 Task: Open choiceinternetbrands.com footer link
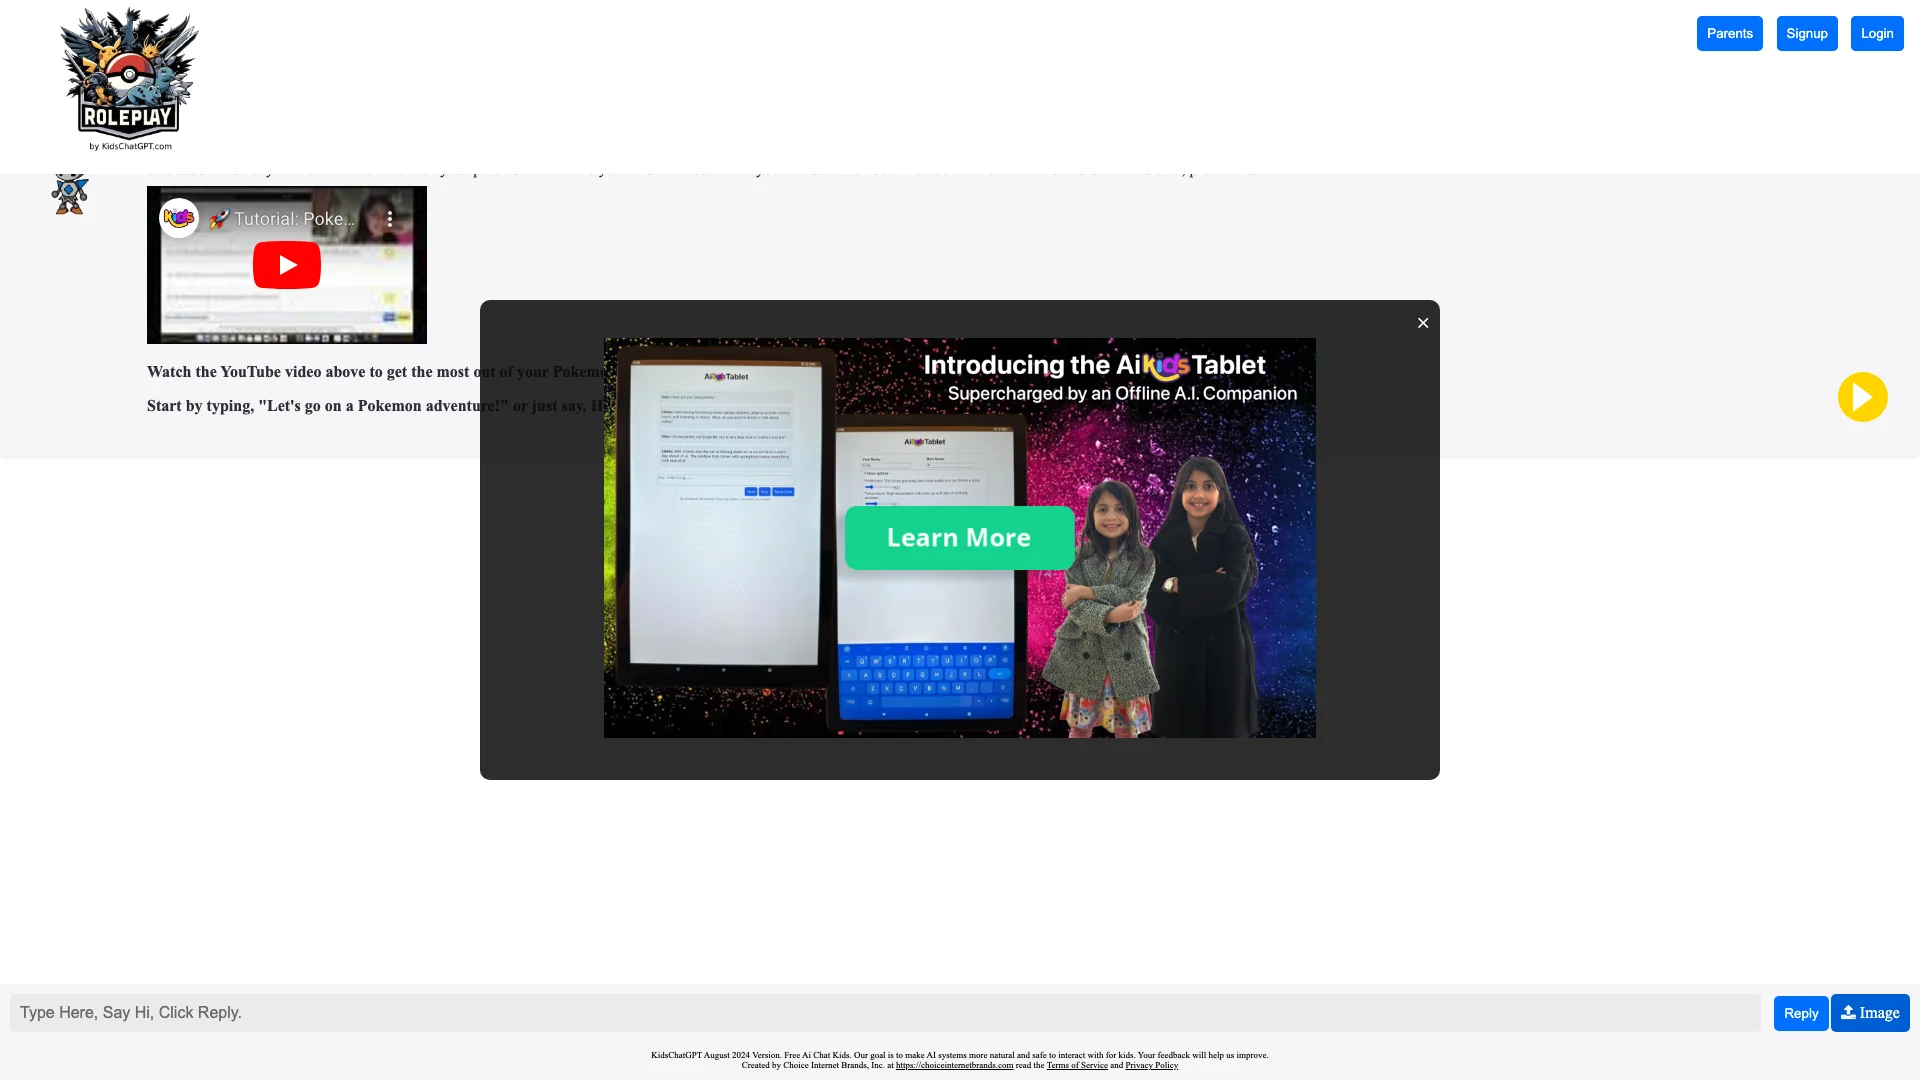(954, 1066)
